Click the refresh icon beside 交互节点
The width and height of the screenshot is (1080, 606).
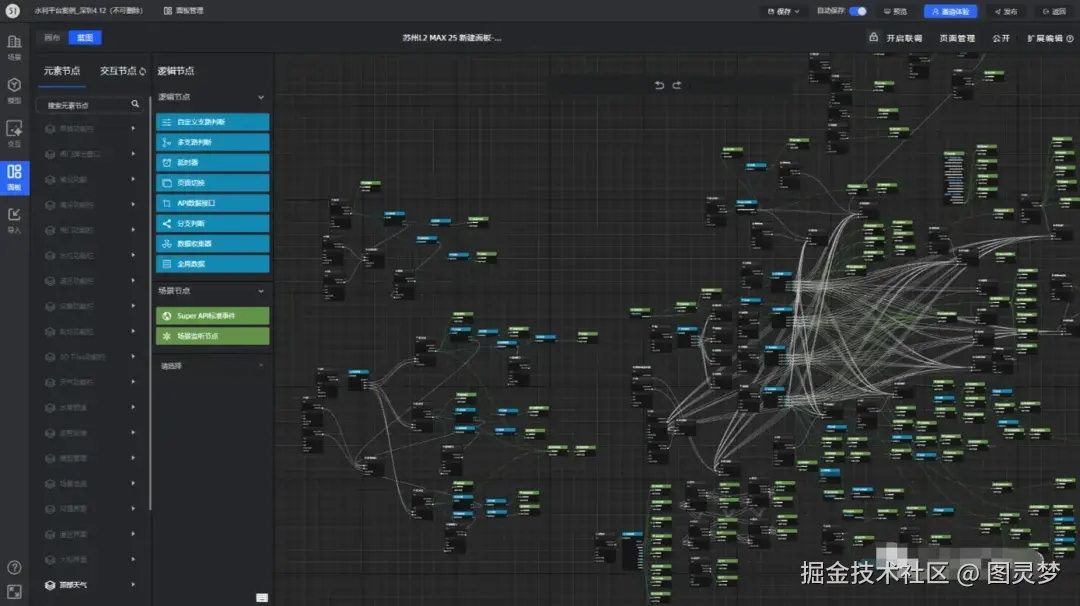click(x=143, y=71)
